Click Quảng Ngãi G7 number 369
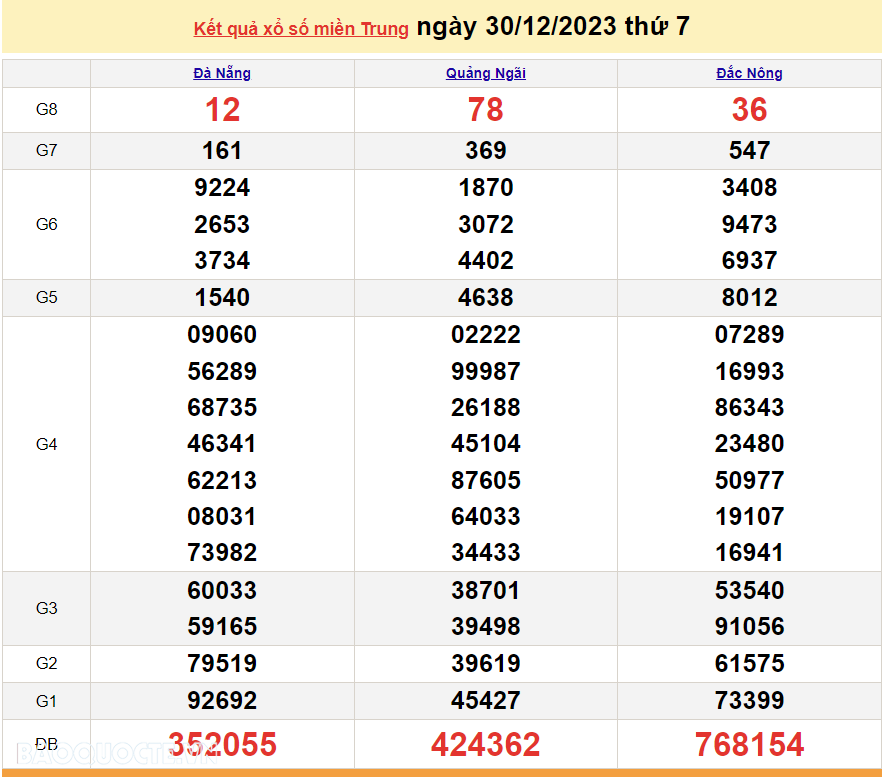The image size is (883, 777). [486, 151]
